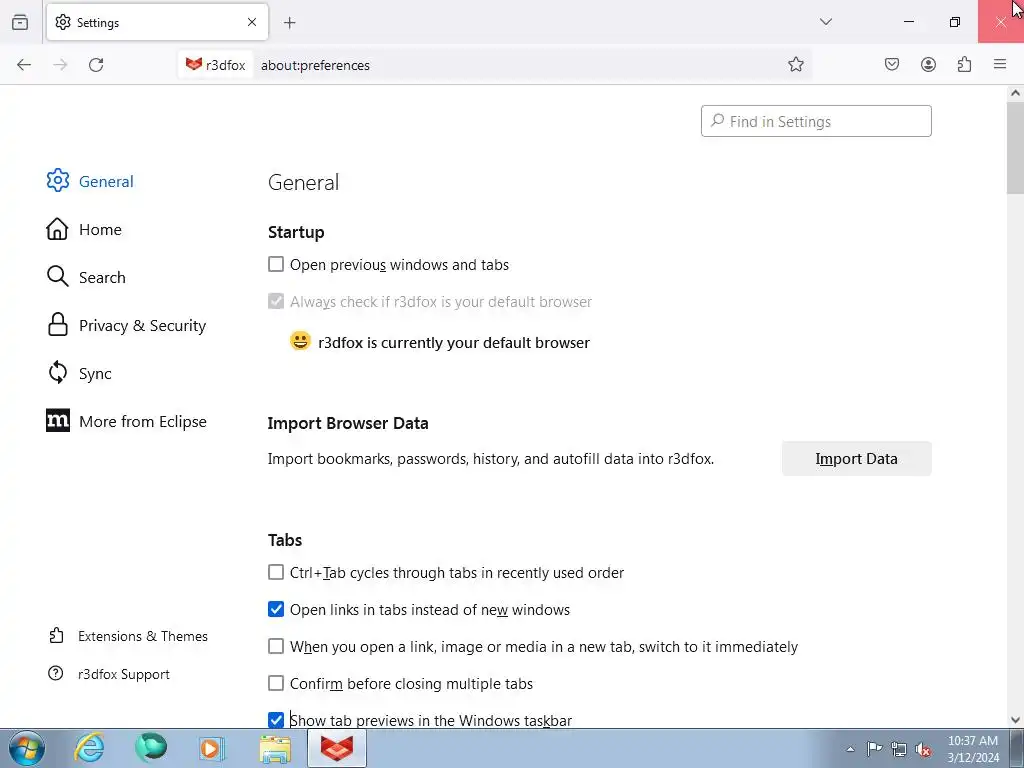The height and width of the screenshot is (768, 1024).
Task: Show hidden tray icons arrow
Action: pyautogui.click(x=850, y=749)
